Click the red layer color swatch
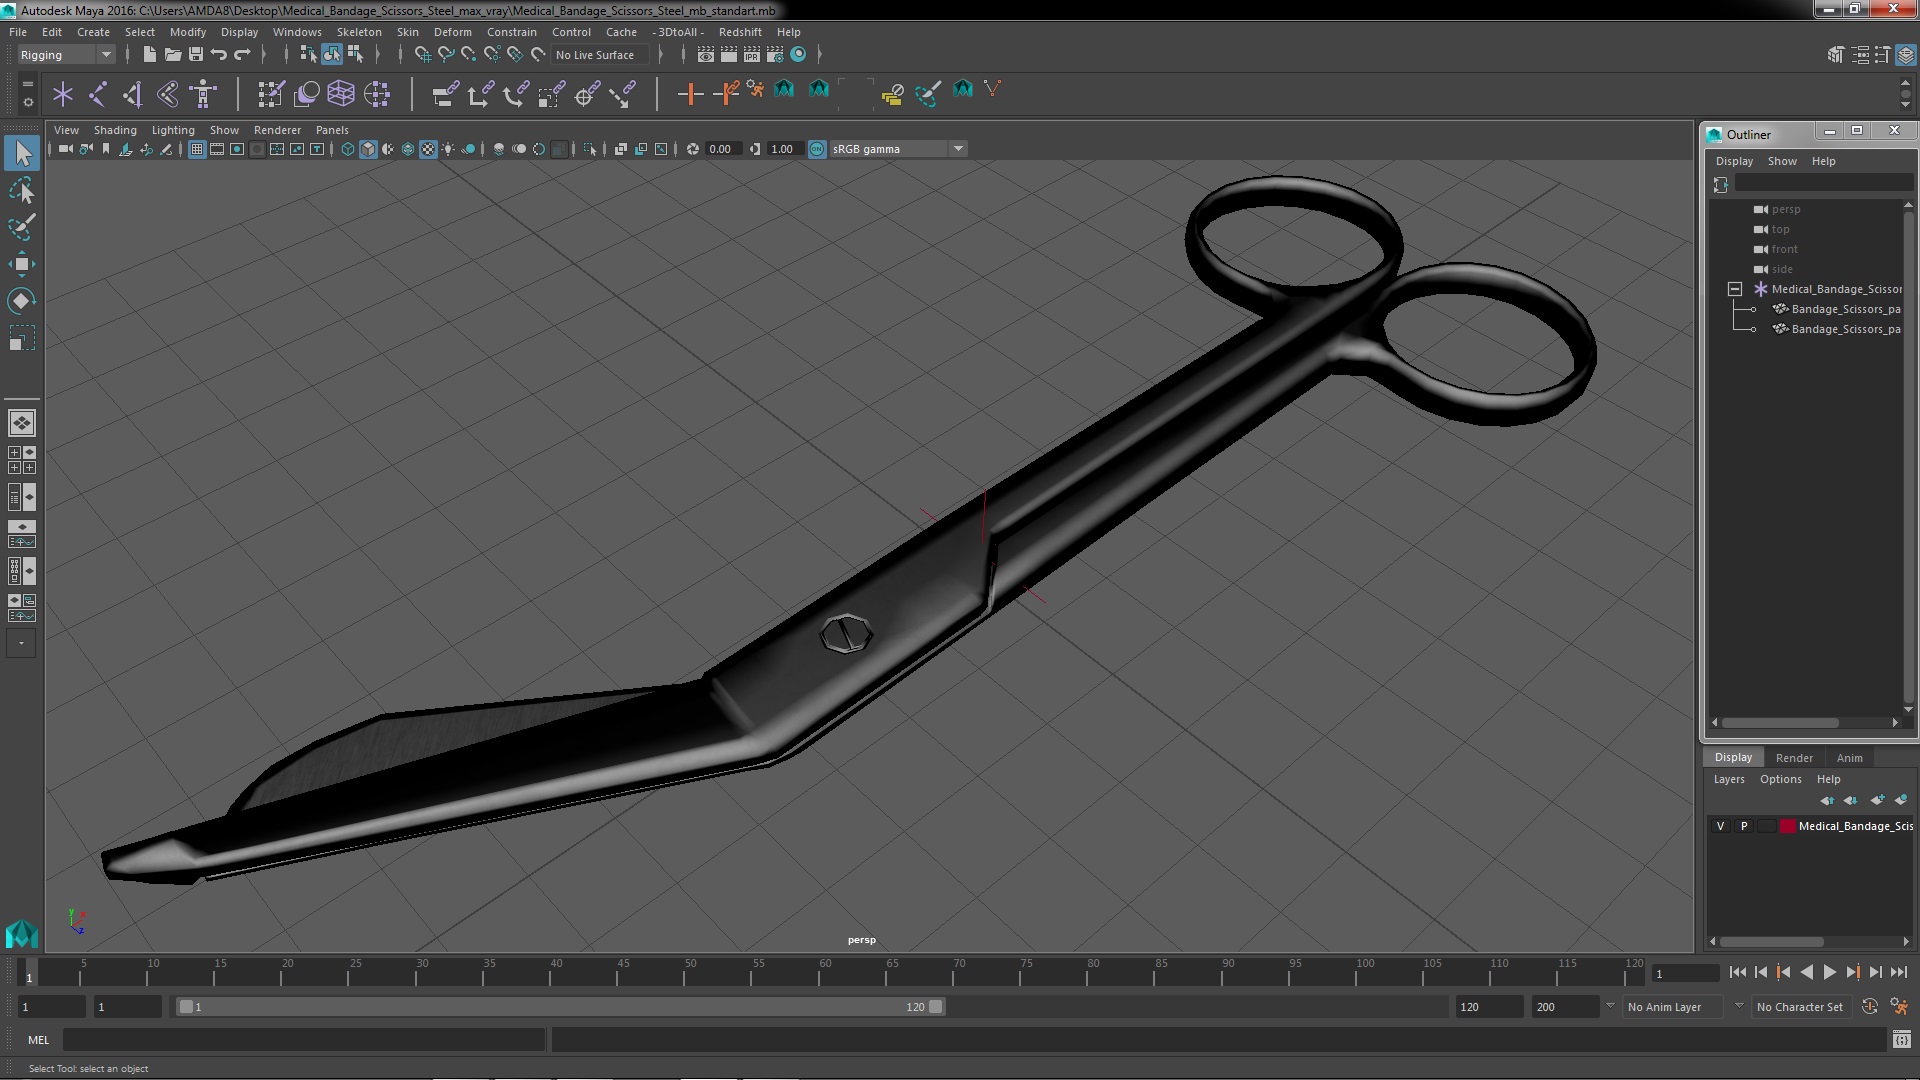This screenshot has height=1080, width=1920. (x=1787, y=826)
